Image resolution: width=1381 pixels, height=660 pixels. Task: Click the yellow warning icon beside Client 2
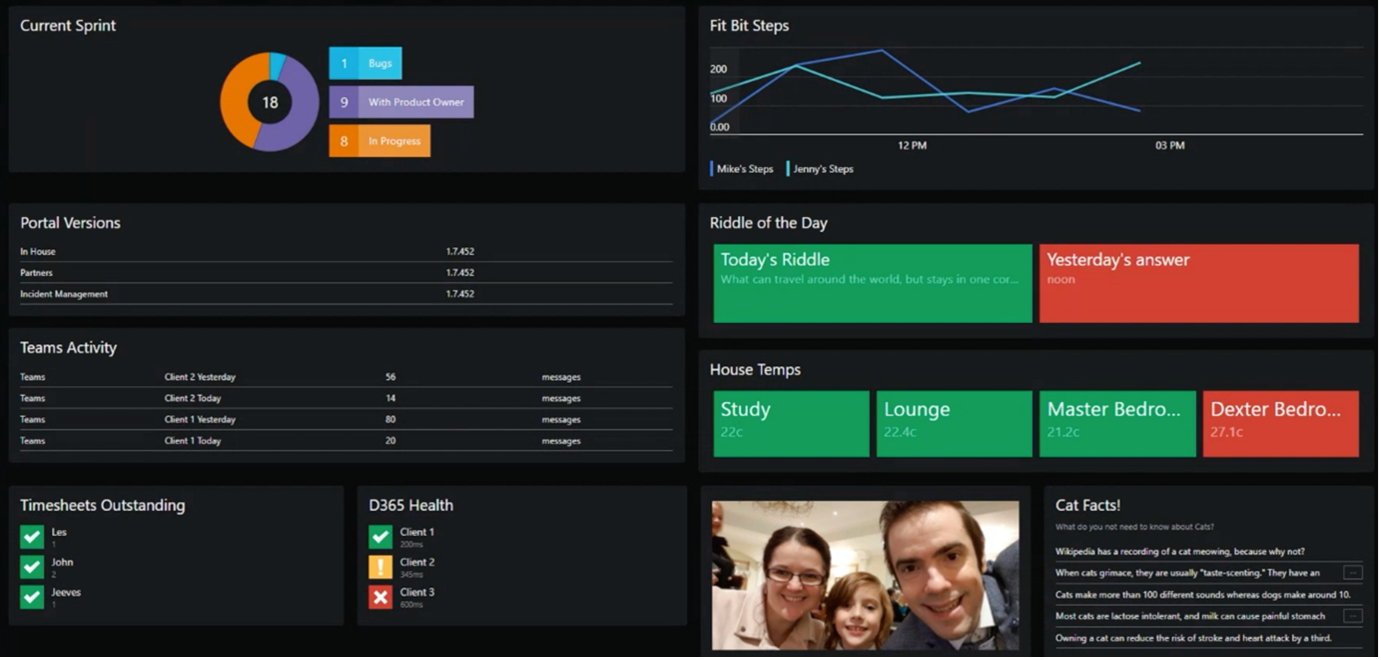[x=379, y=566]
